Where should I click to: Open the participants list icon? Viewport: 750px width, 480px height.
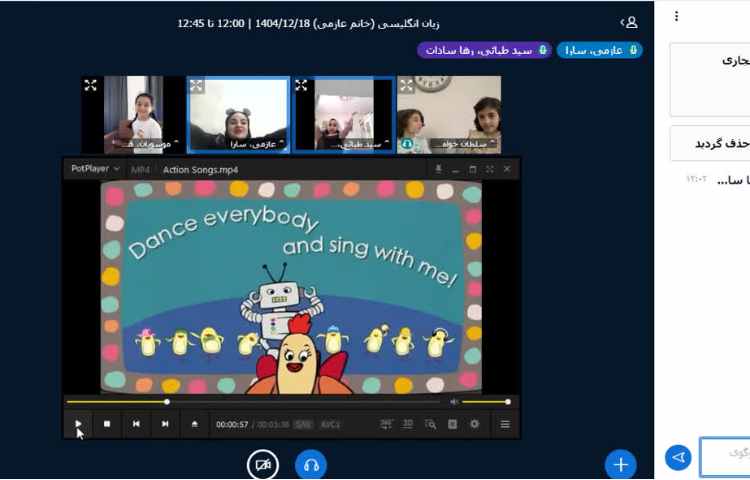point(629,22)
